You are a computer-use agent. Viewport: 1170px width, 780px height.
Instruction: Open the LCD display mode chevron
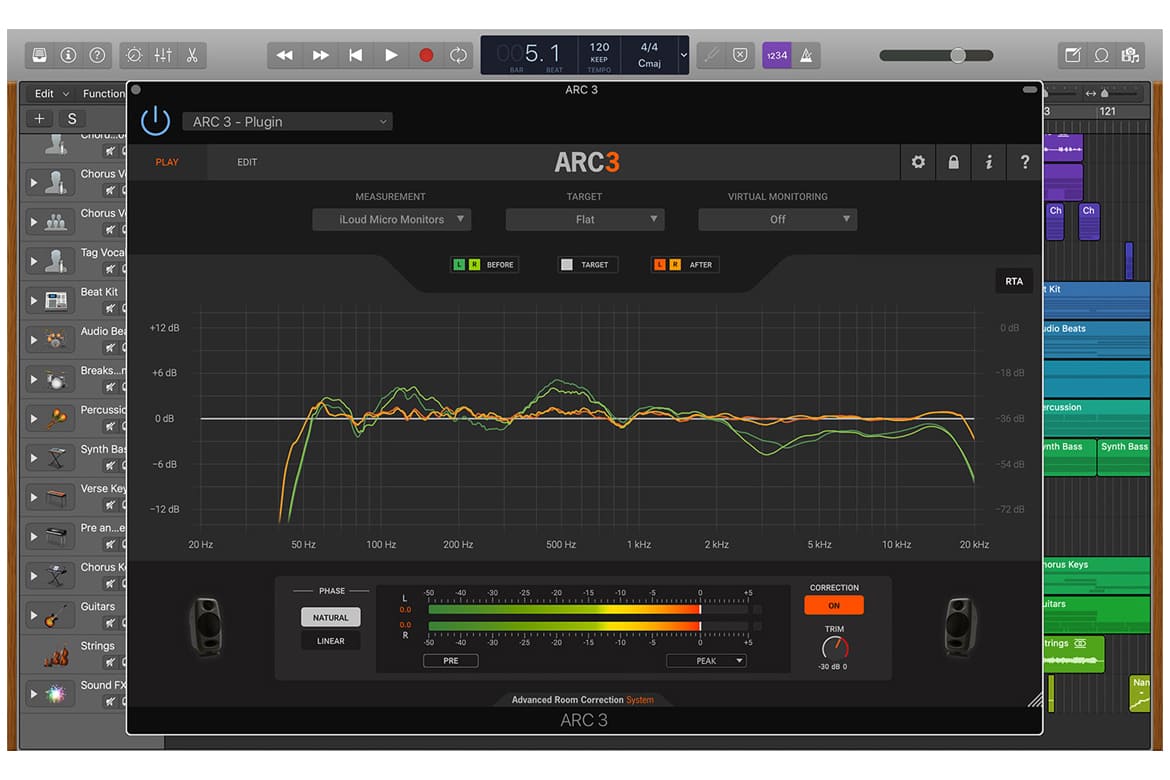point(683,54)
